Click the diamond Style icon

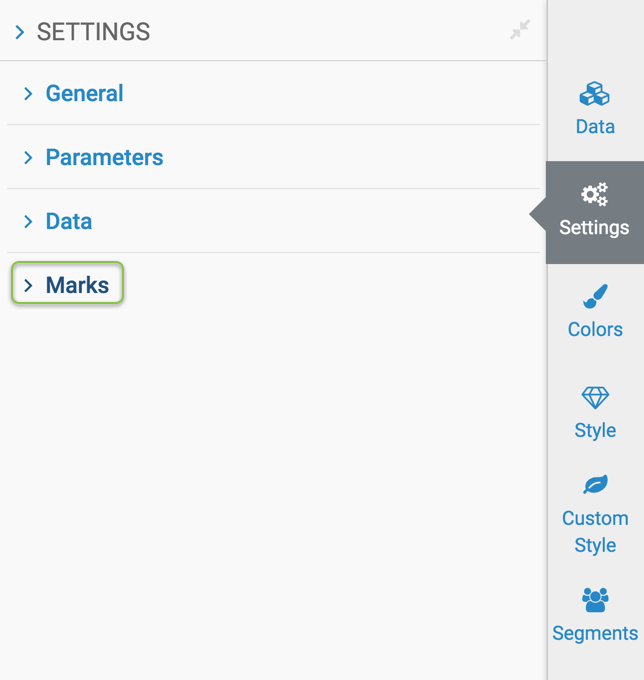(x=595, y=398)
